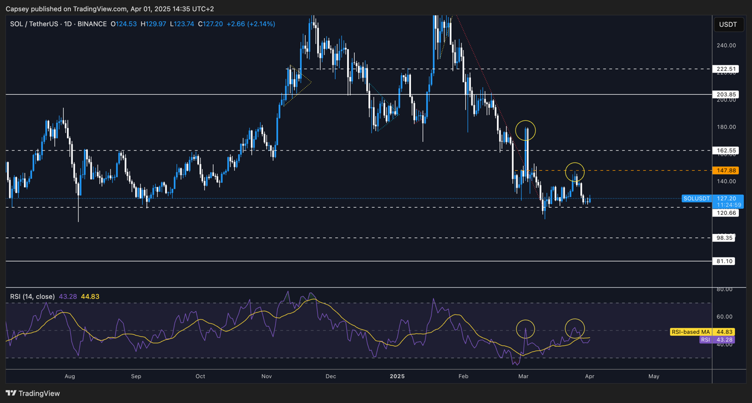Click the RSI-based MA 44.83 axis label
The height and width of the screenshot is (403, 752).
[x=704, y=332]
